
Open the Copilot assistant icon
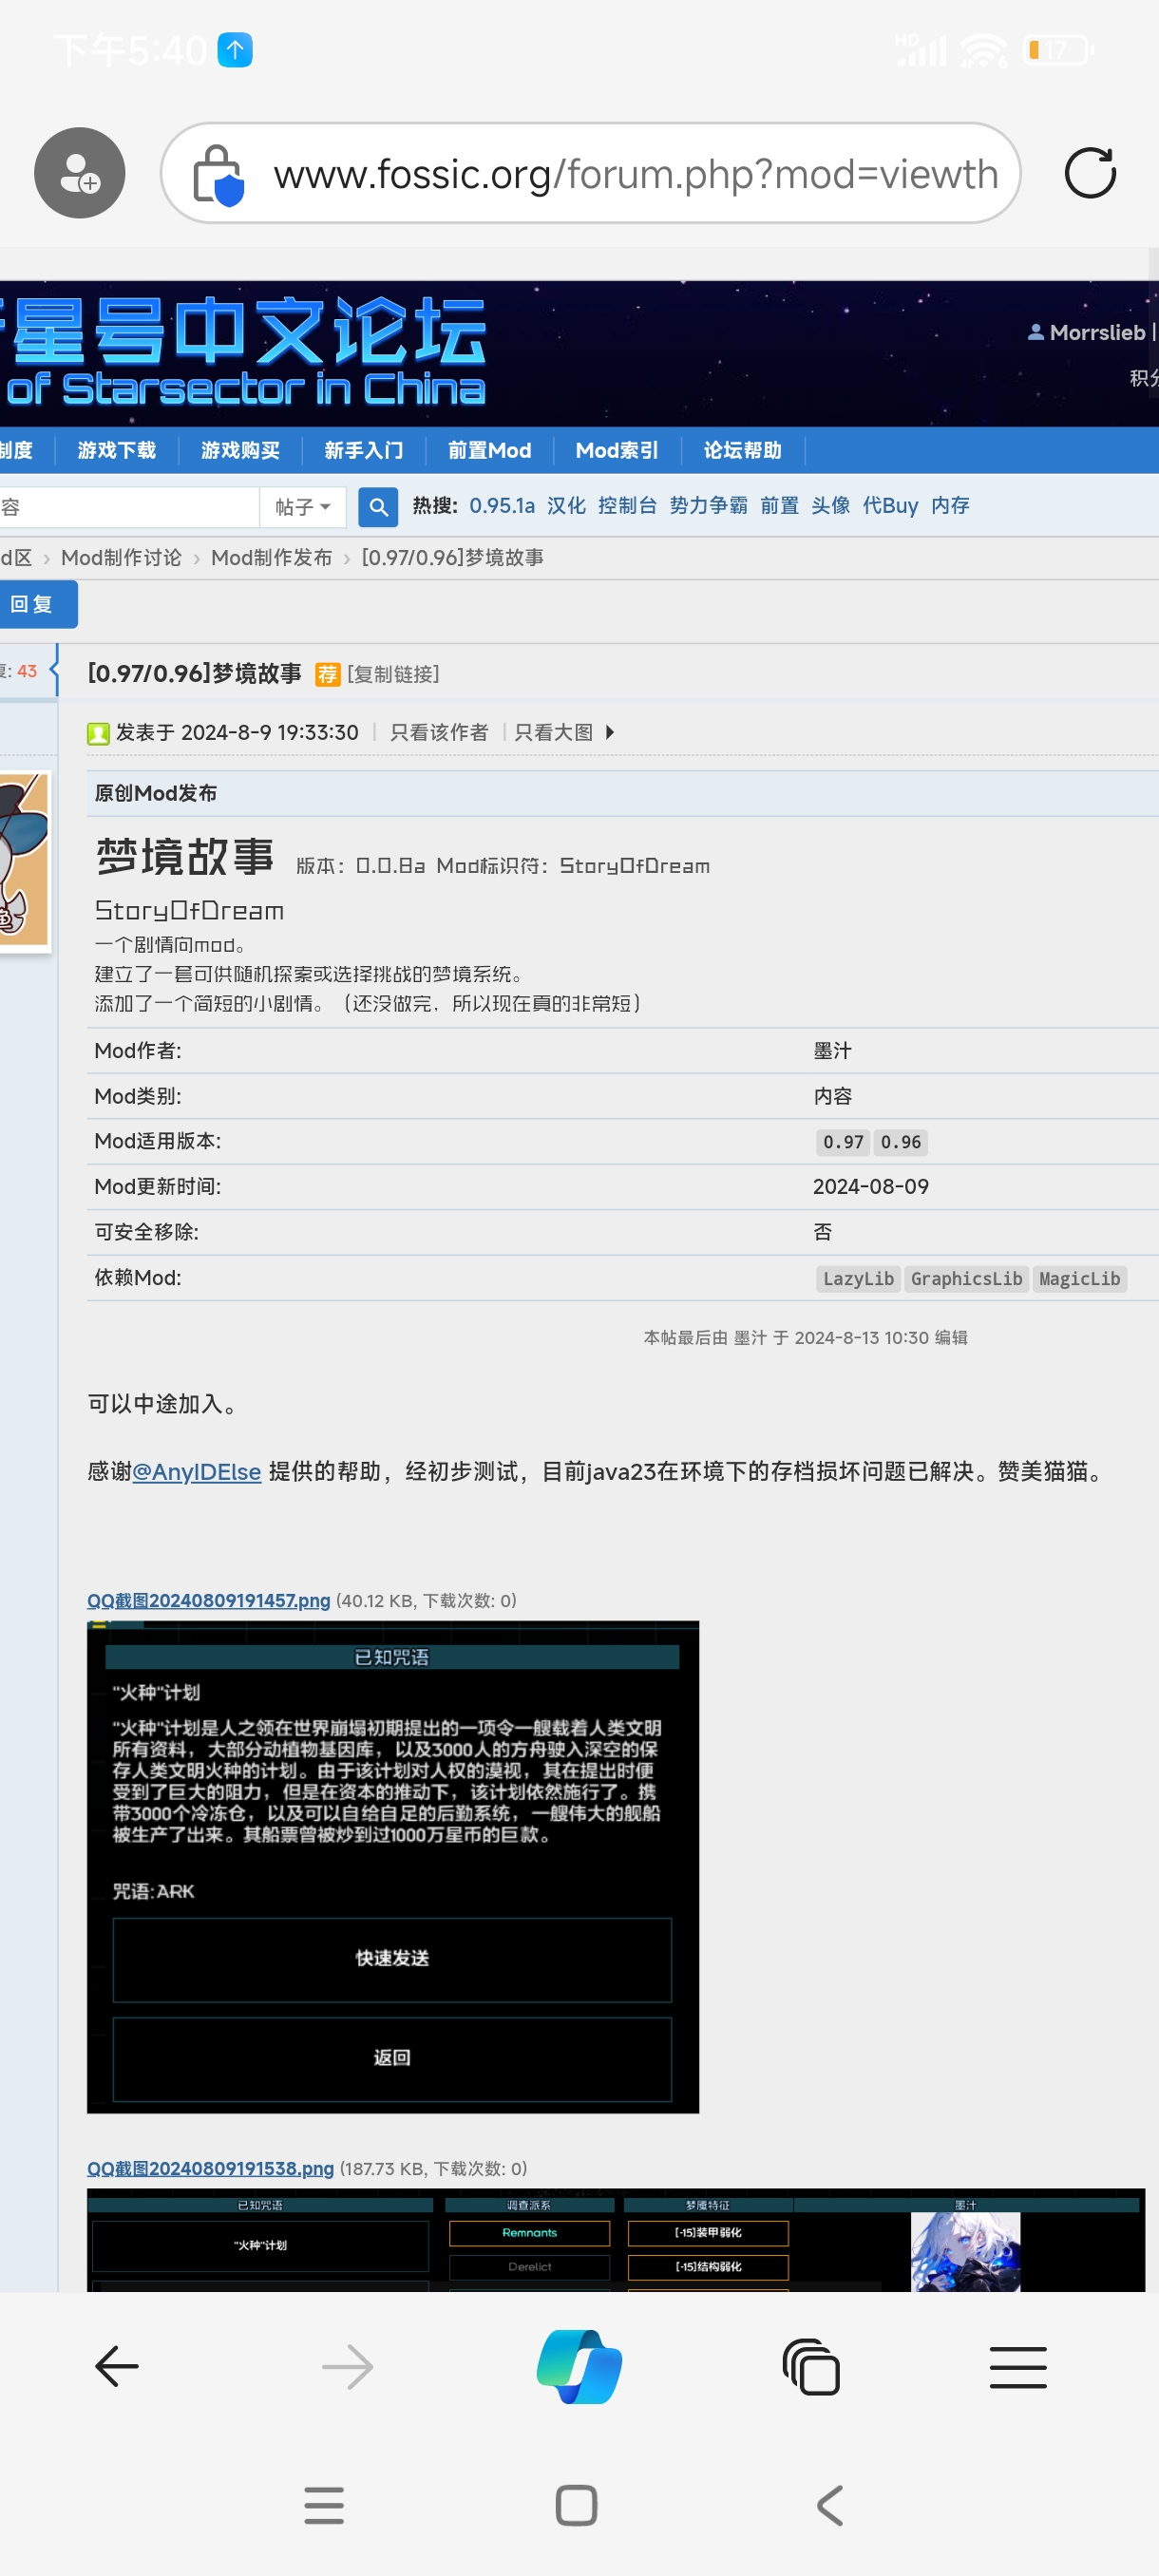point(579,2366)
